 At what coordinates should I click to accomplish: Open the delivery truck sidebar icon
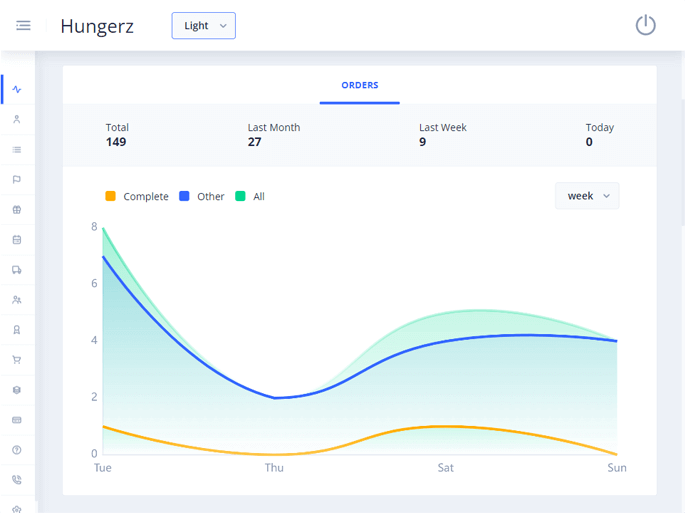point(17,270)
